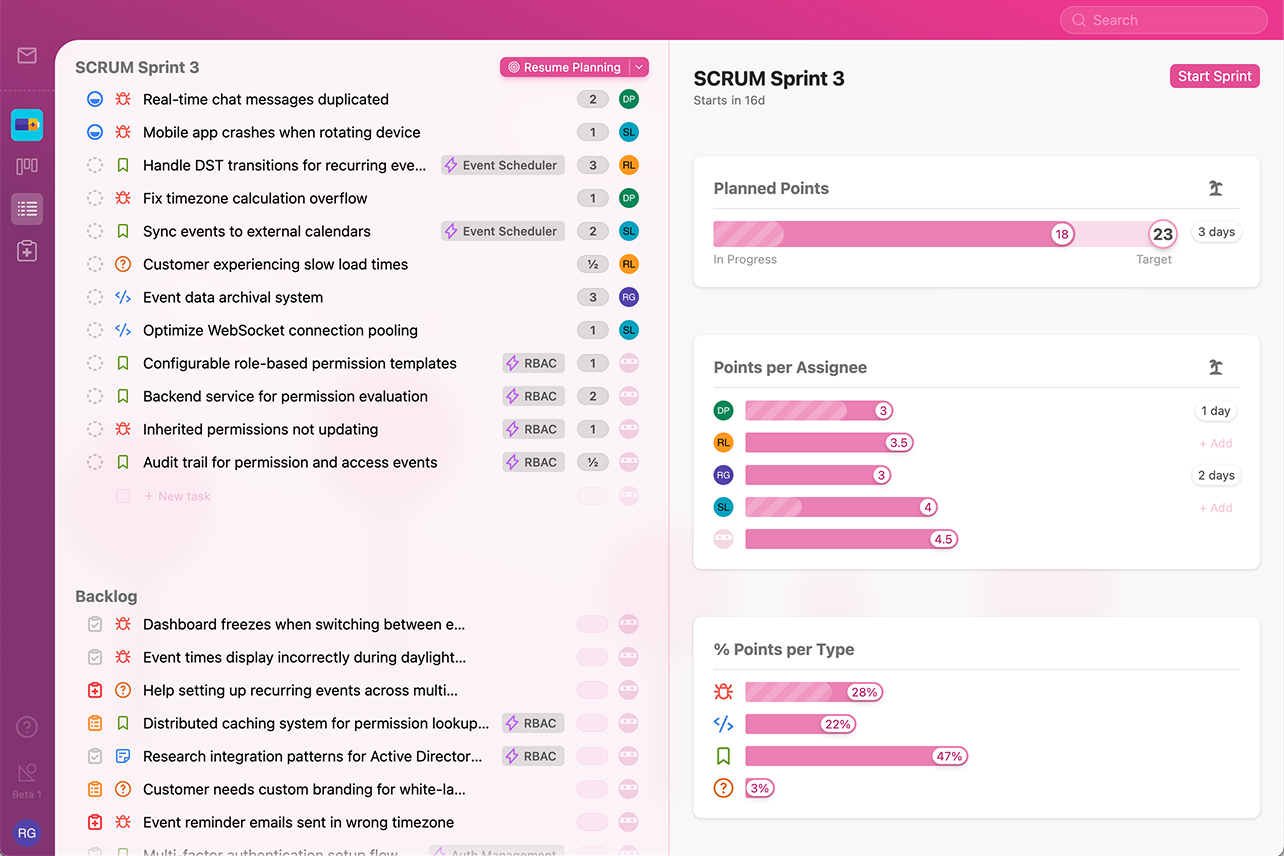Click story bookmark icon of Handle DST task
Viewport: 1284px width, 856px height.
coord(123,165)
